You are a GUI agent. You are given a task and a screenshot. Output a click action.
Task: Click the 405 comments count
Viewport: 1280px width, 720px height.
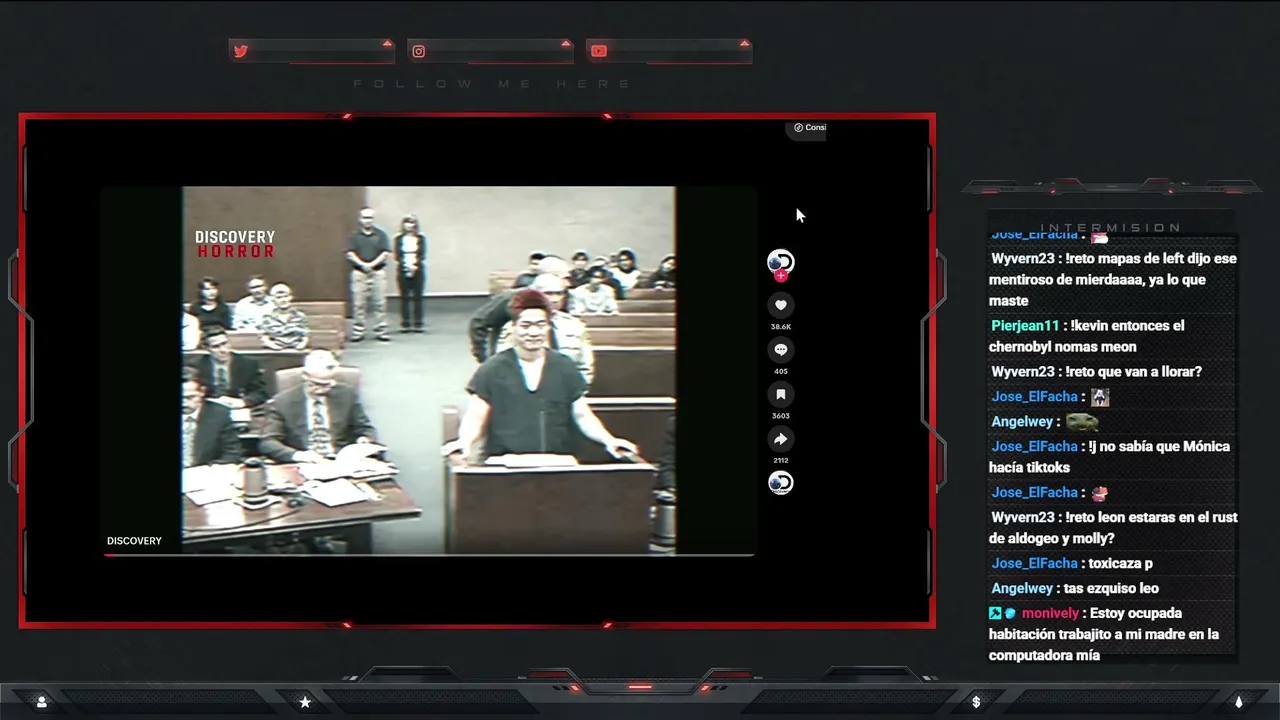[781, 371]
